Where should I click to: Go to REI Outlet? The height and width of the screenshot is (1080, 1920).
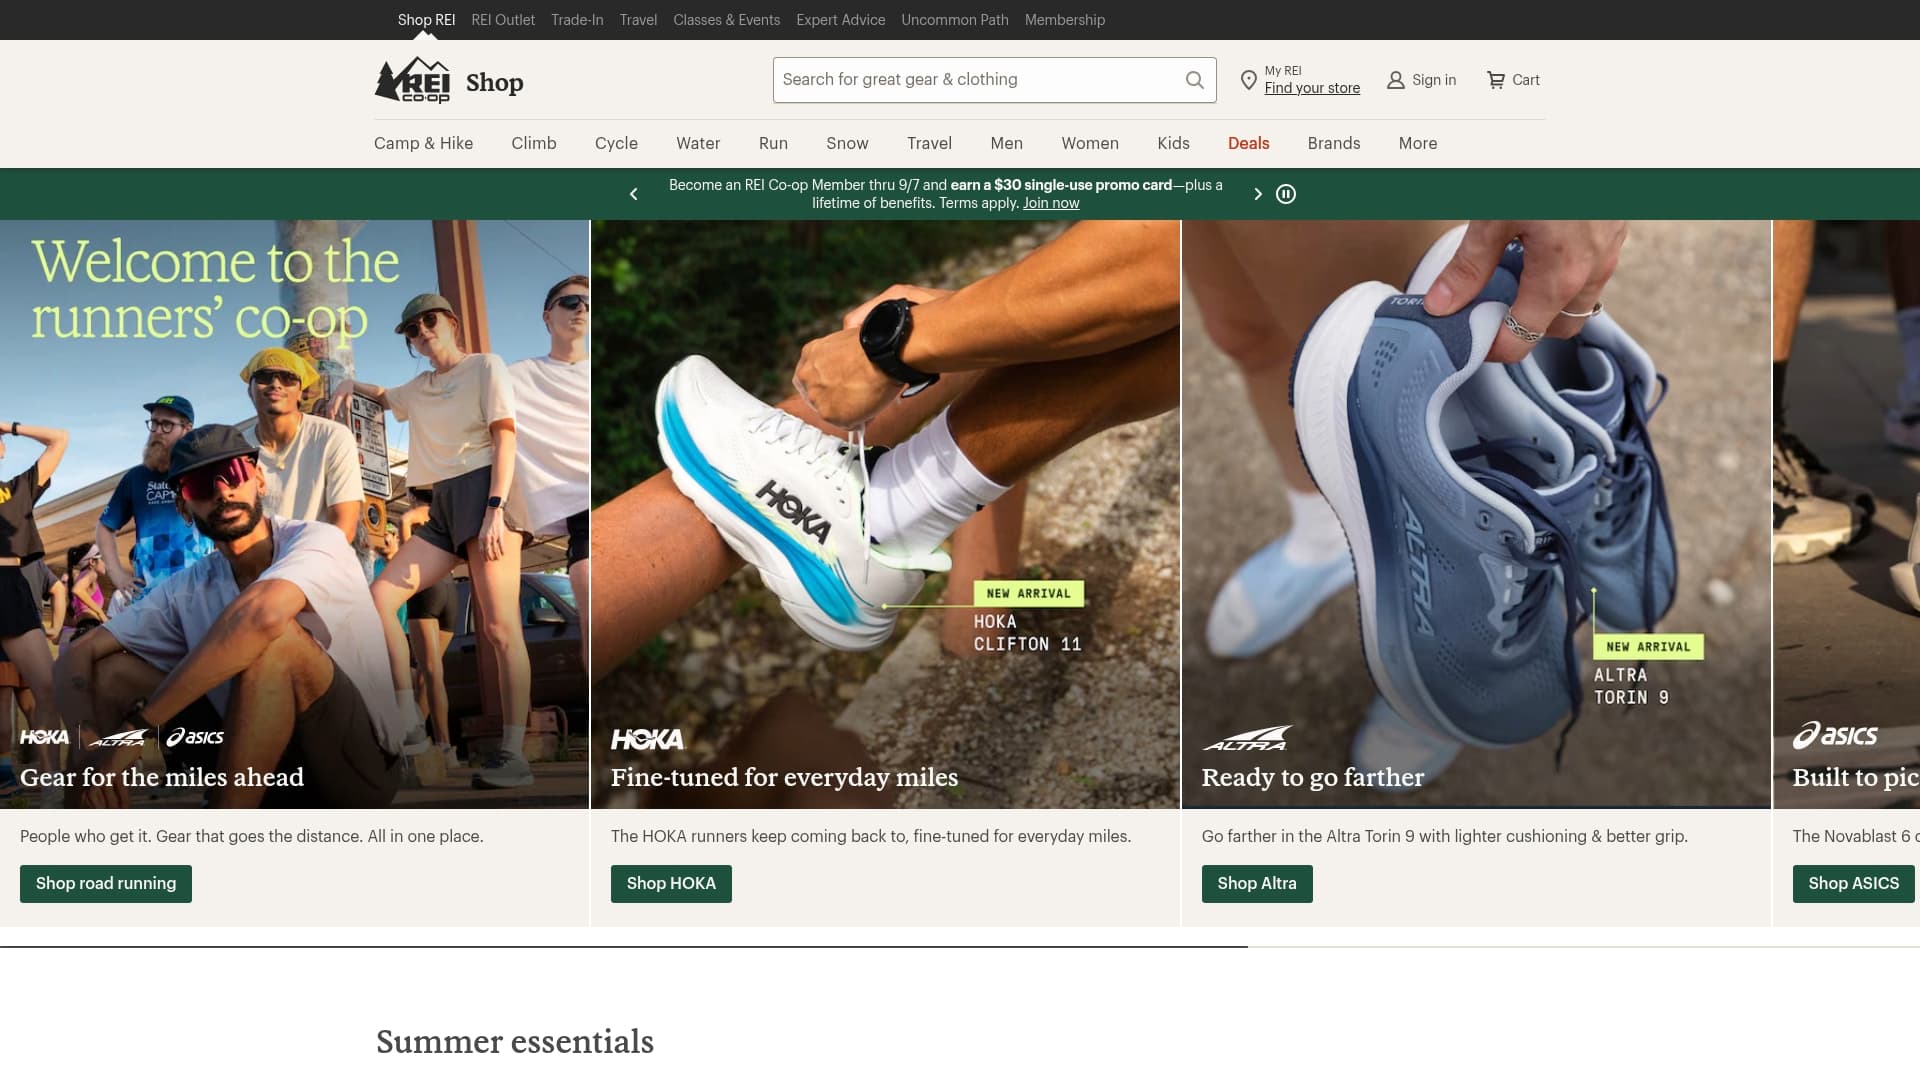[503, 20]
